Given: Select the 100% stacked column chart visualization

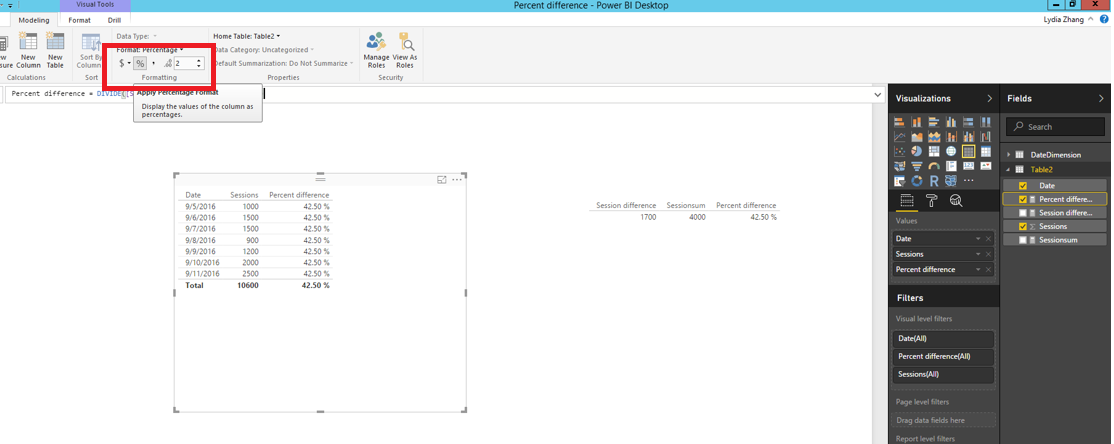Looking at the screenshot, I should pyautogui.click(x=985, y=121).
